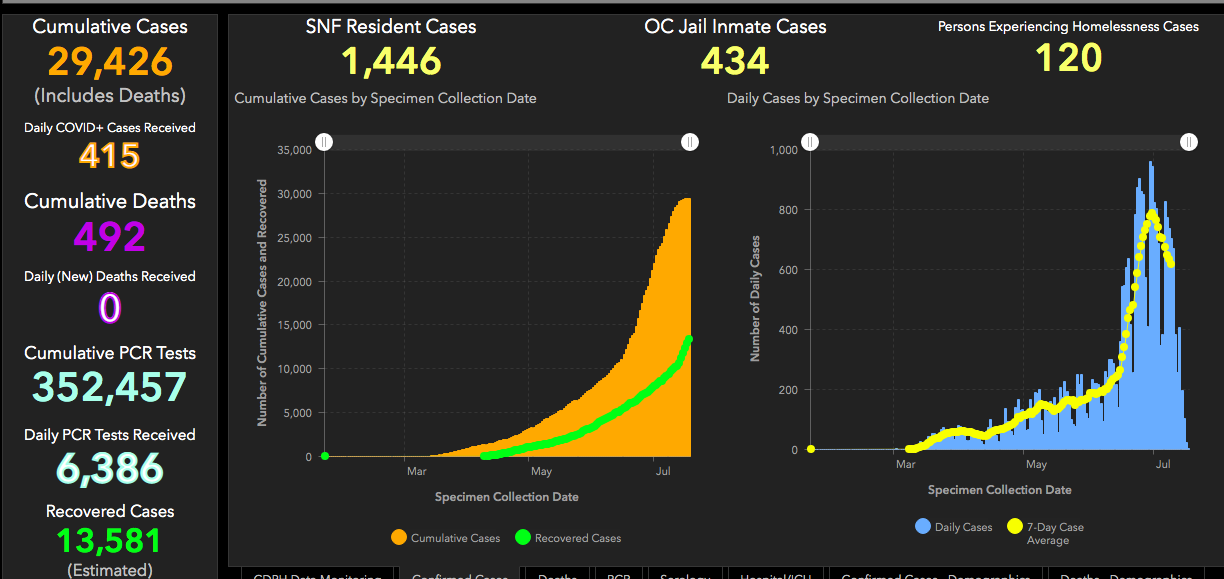The width and height of the screenshot is (1224, 579).
Task: Click left range handle on daily cases chart
Action: pyautogui.click(x=810, y=142)
